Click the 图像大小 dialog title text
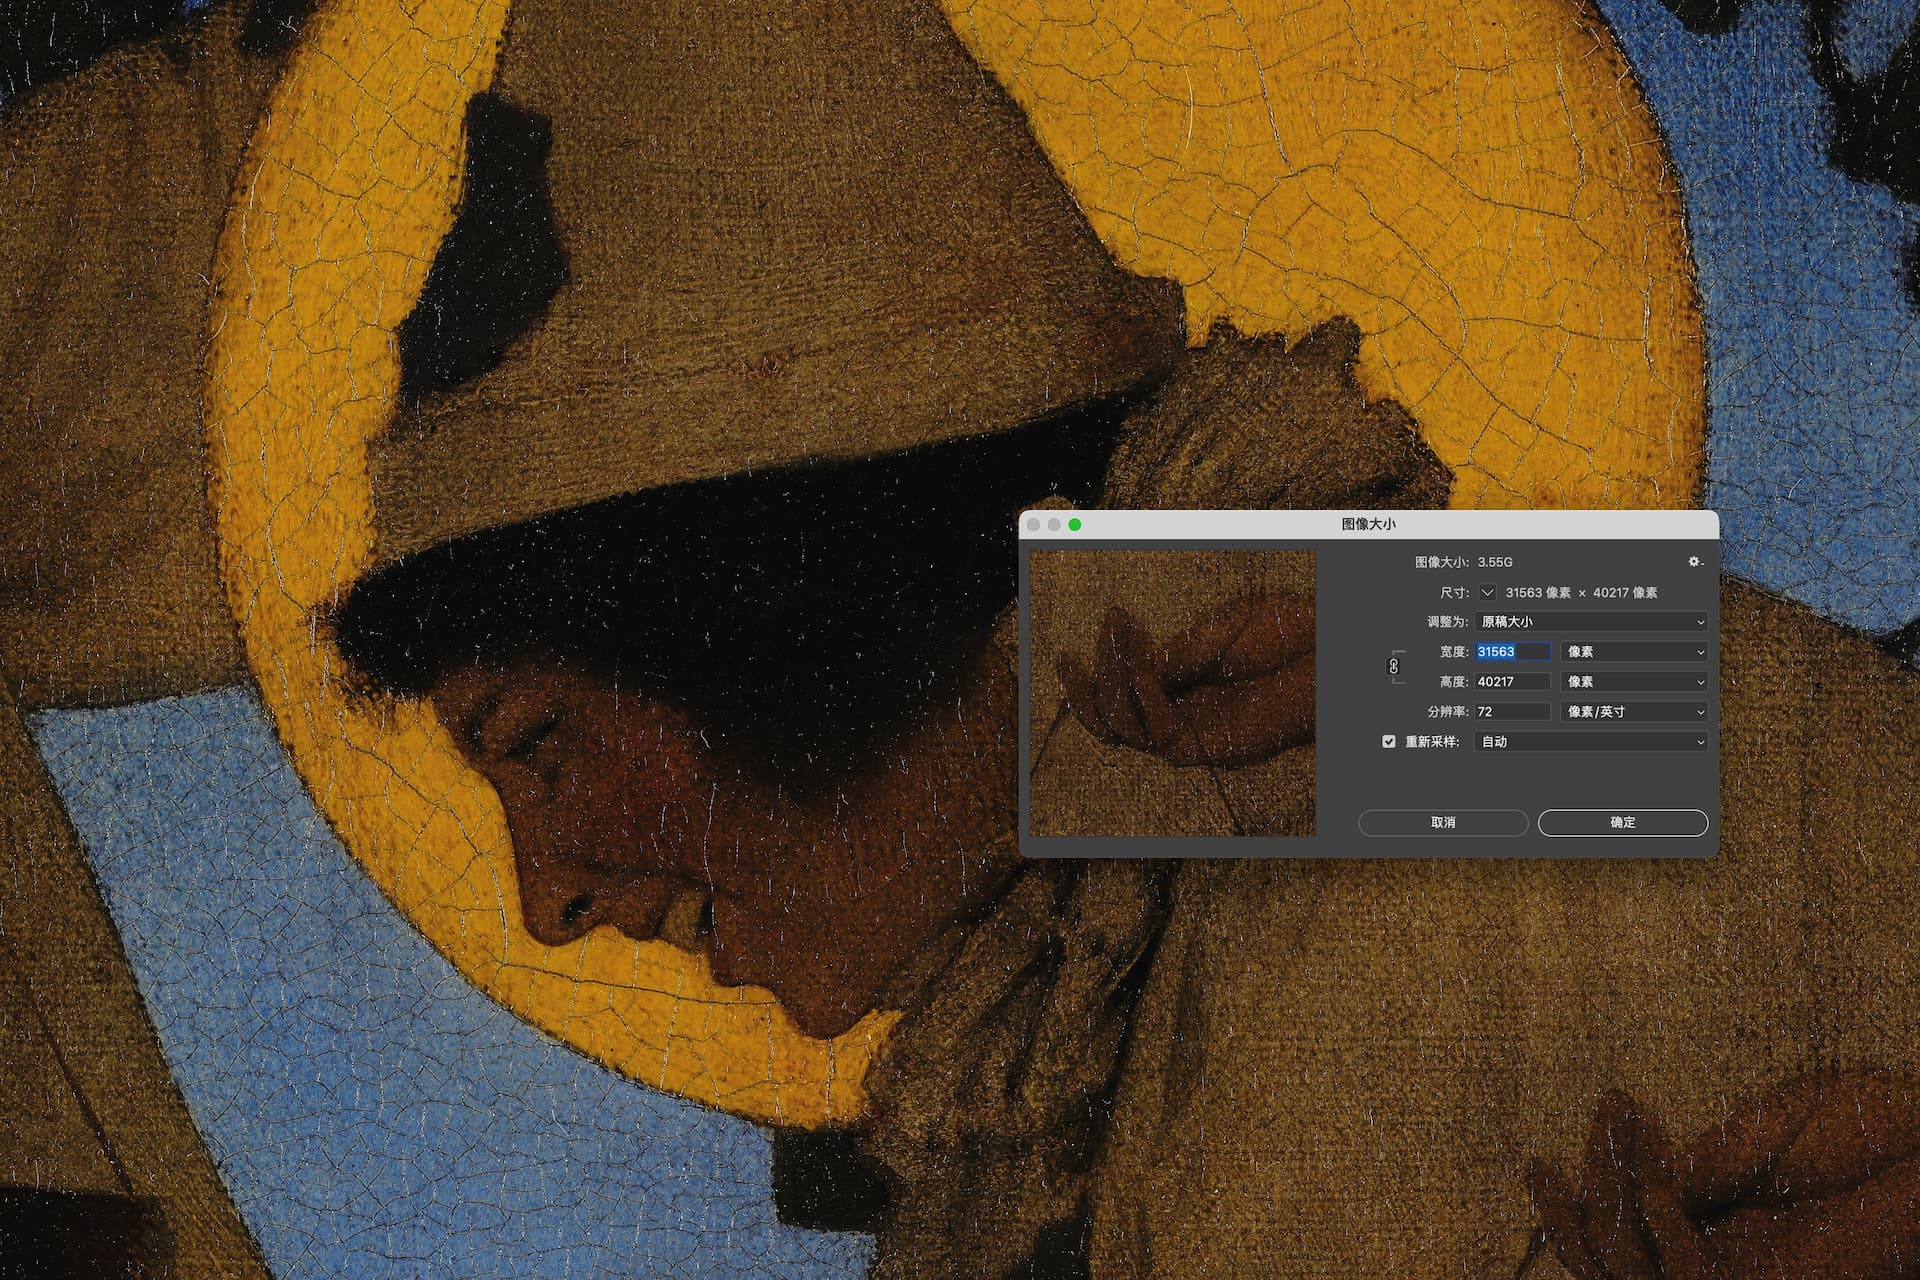Screen dimensions: 1920x1280 pyautogui.click(x=1368, y=524)
